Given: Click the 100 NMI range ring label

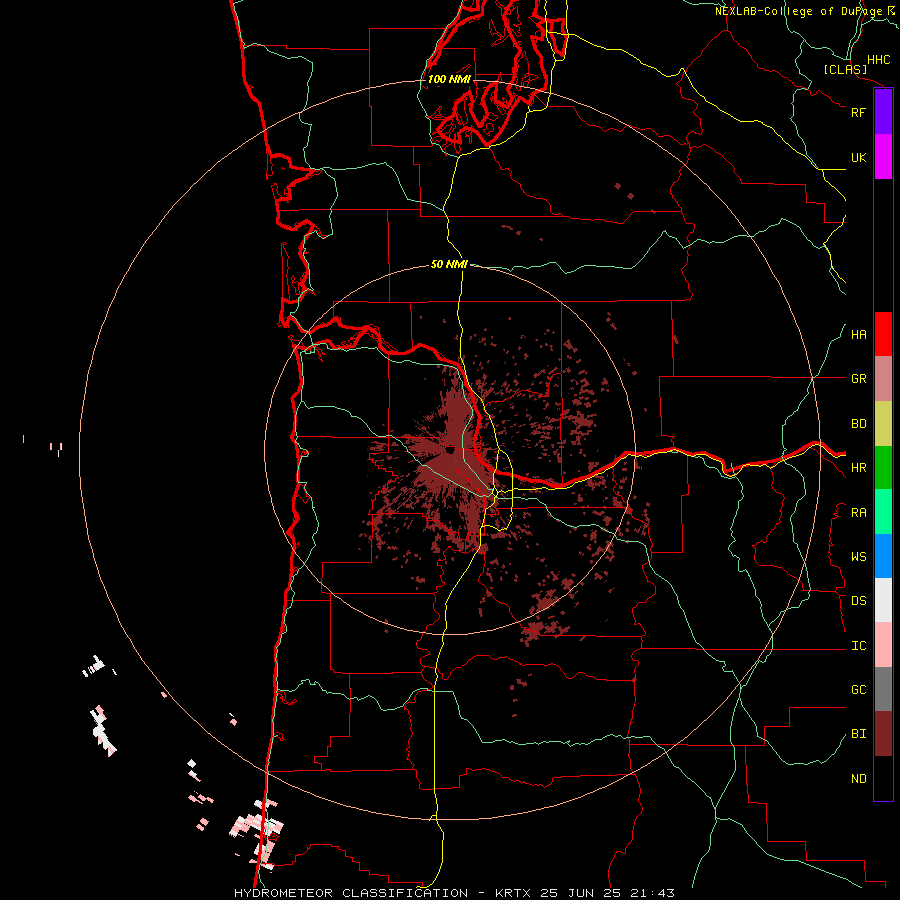Looking at the screenshot, I should (x=449, y=79).
